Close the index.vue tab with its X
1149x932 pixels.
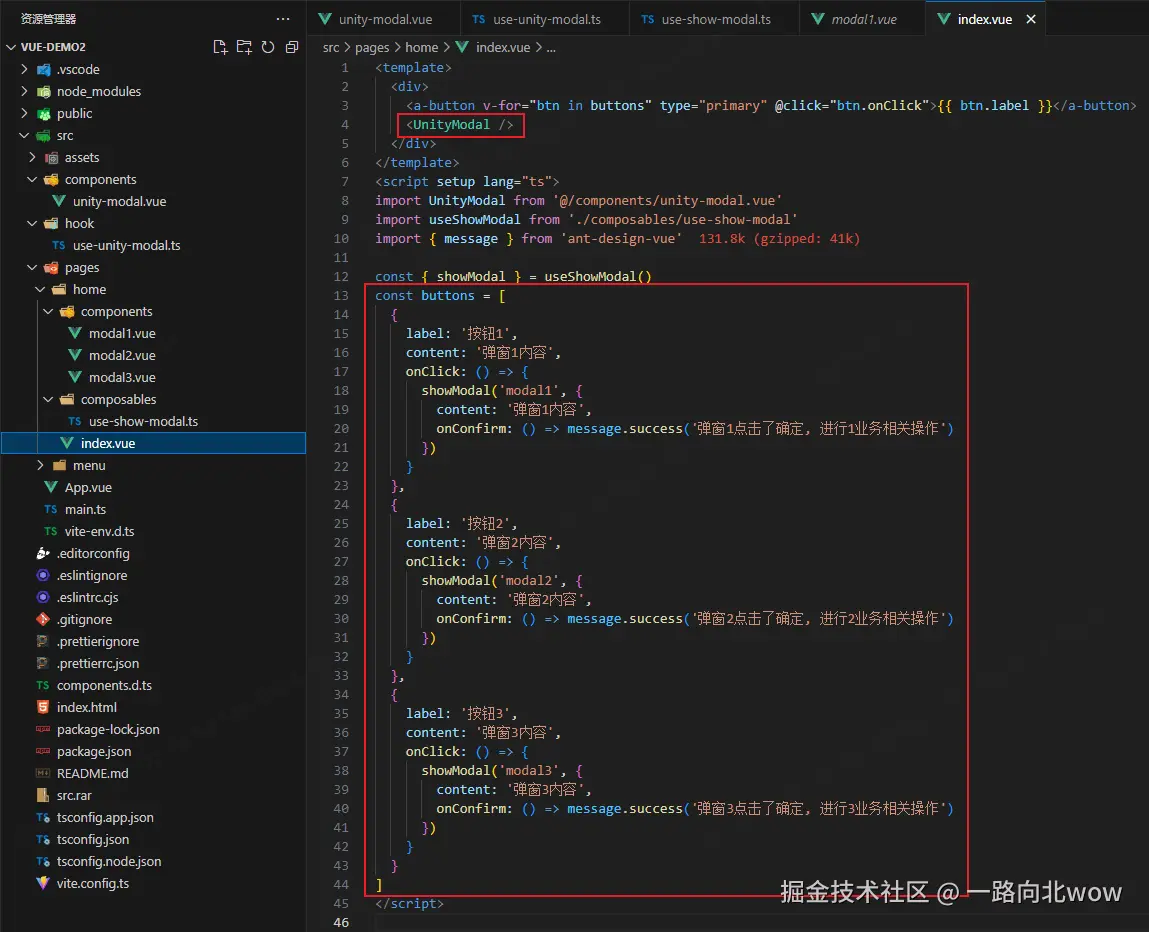coord(1031,19)
